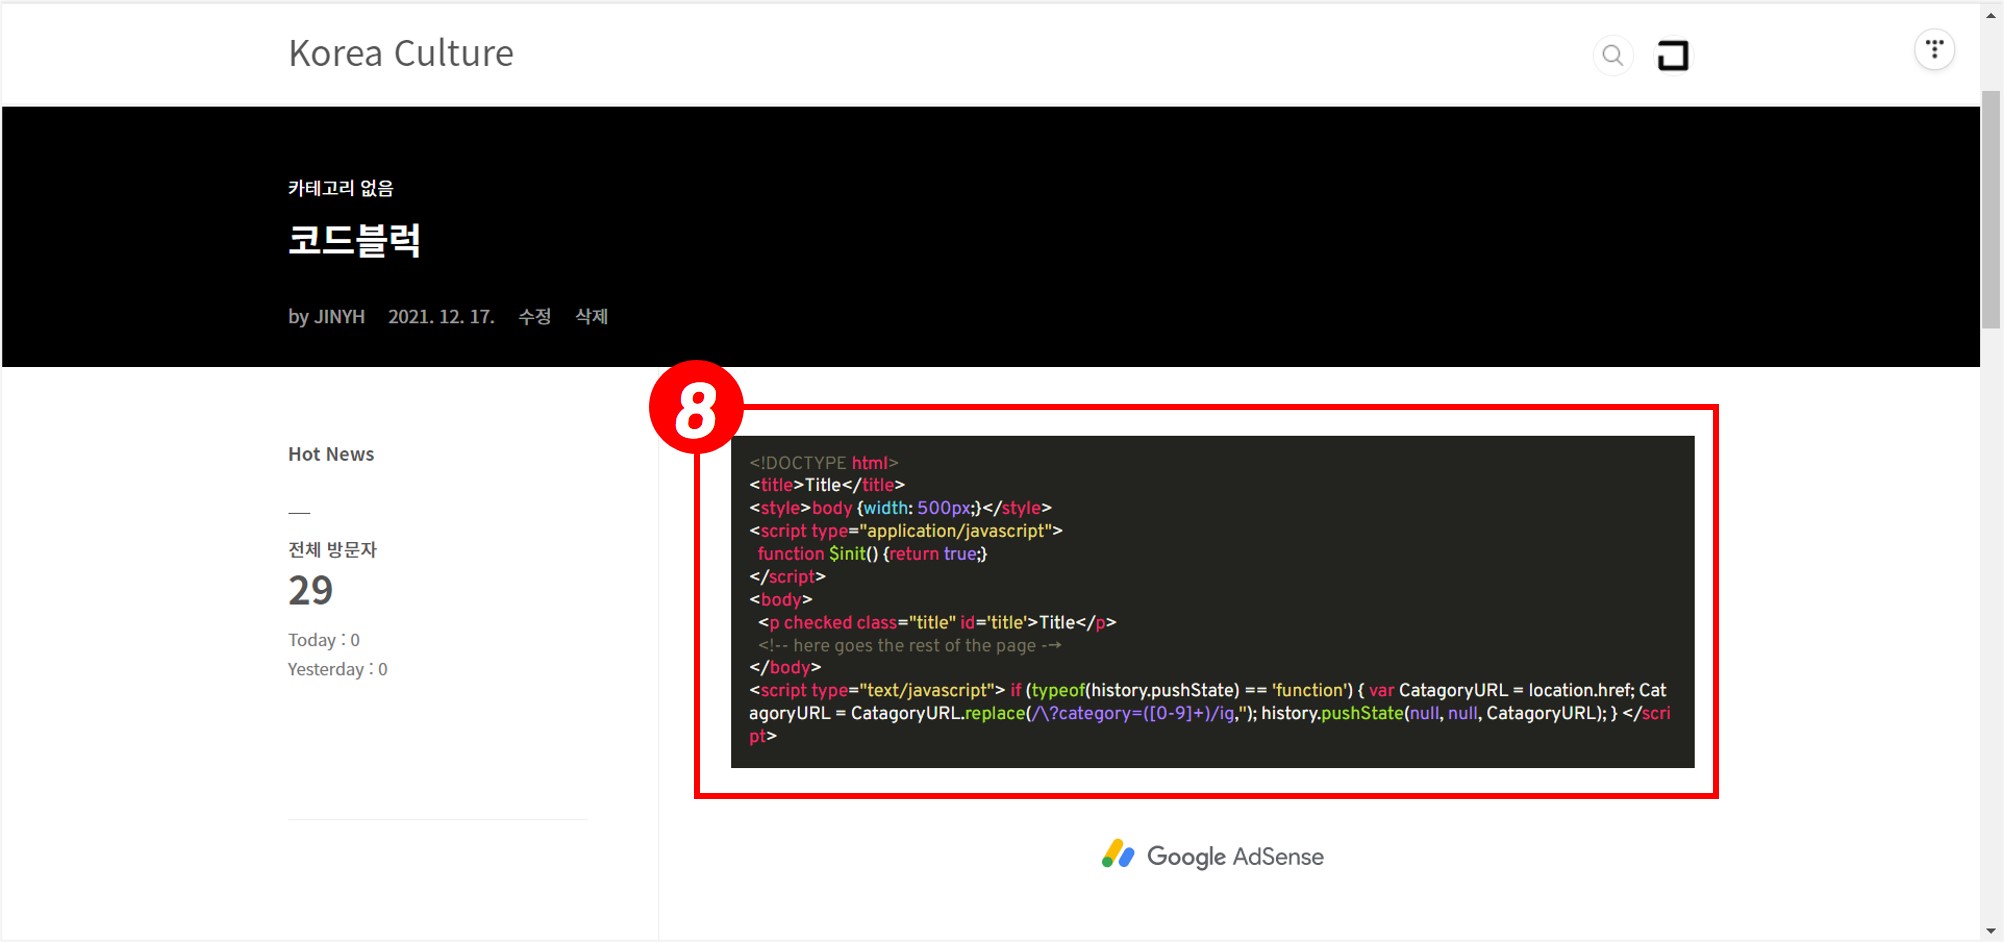This screenshot has width=2004, height=942.
Task: Click the DOCTYPE html code line
Action: [824, 462]
